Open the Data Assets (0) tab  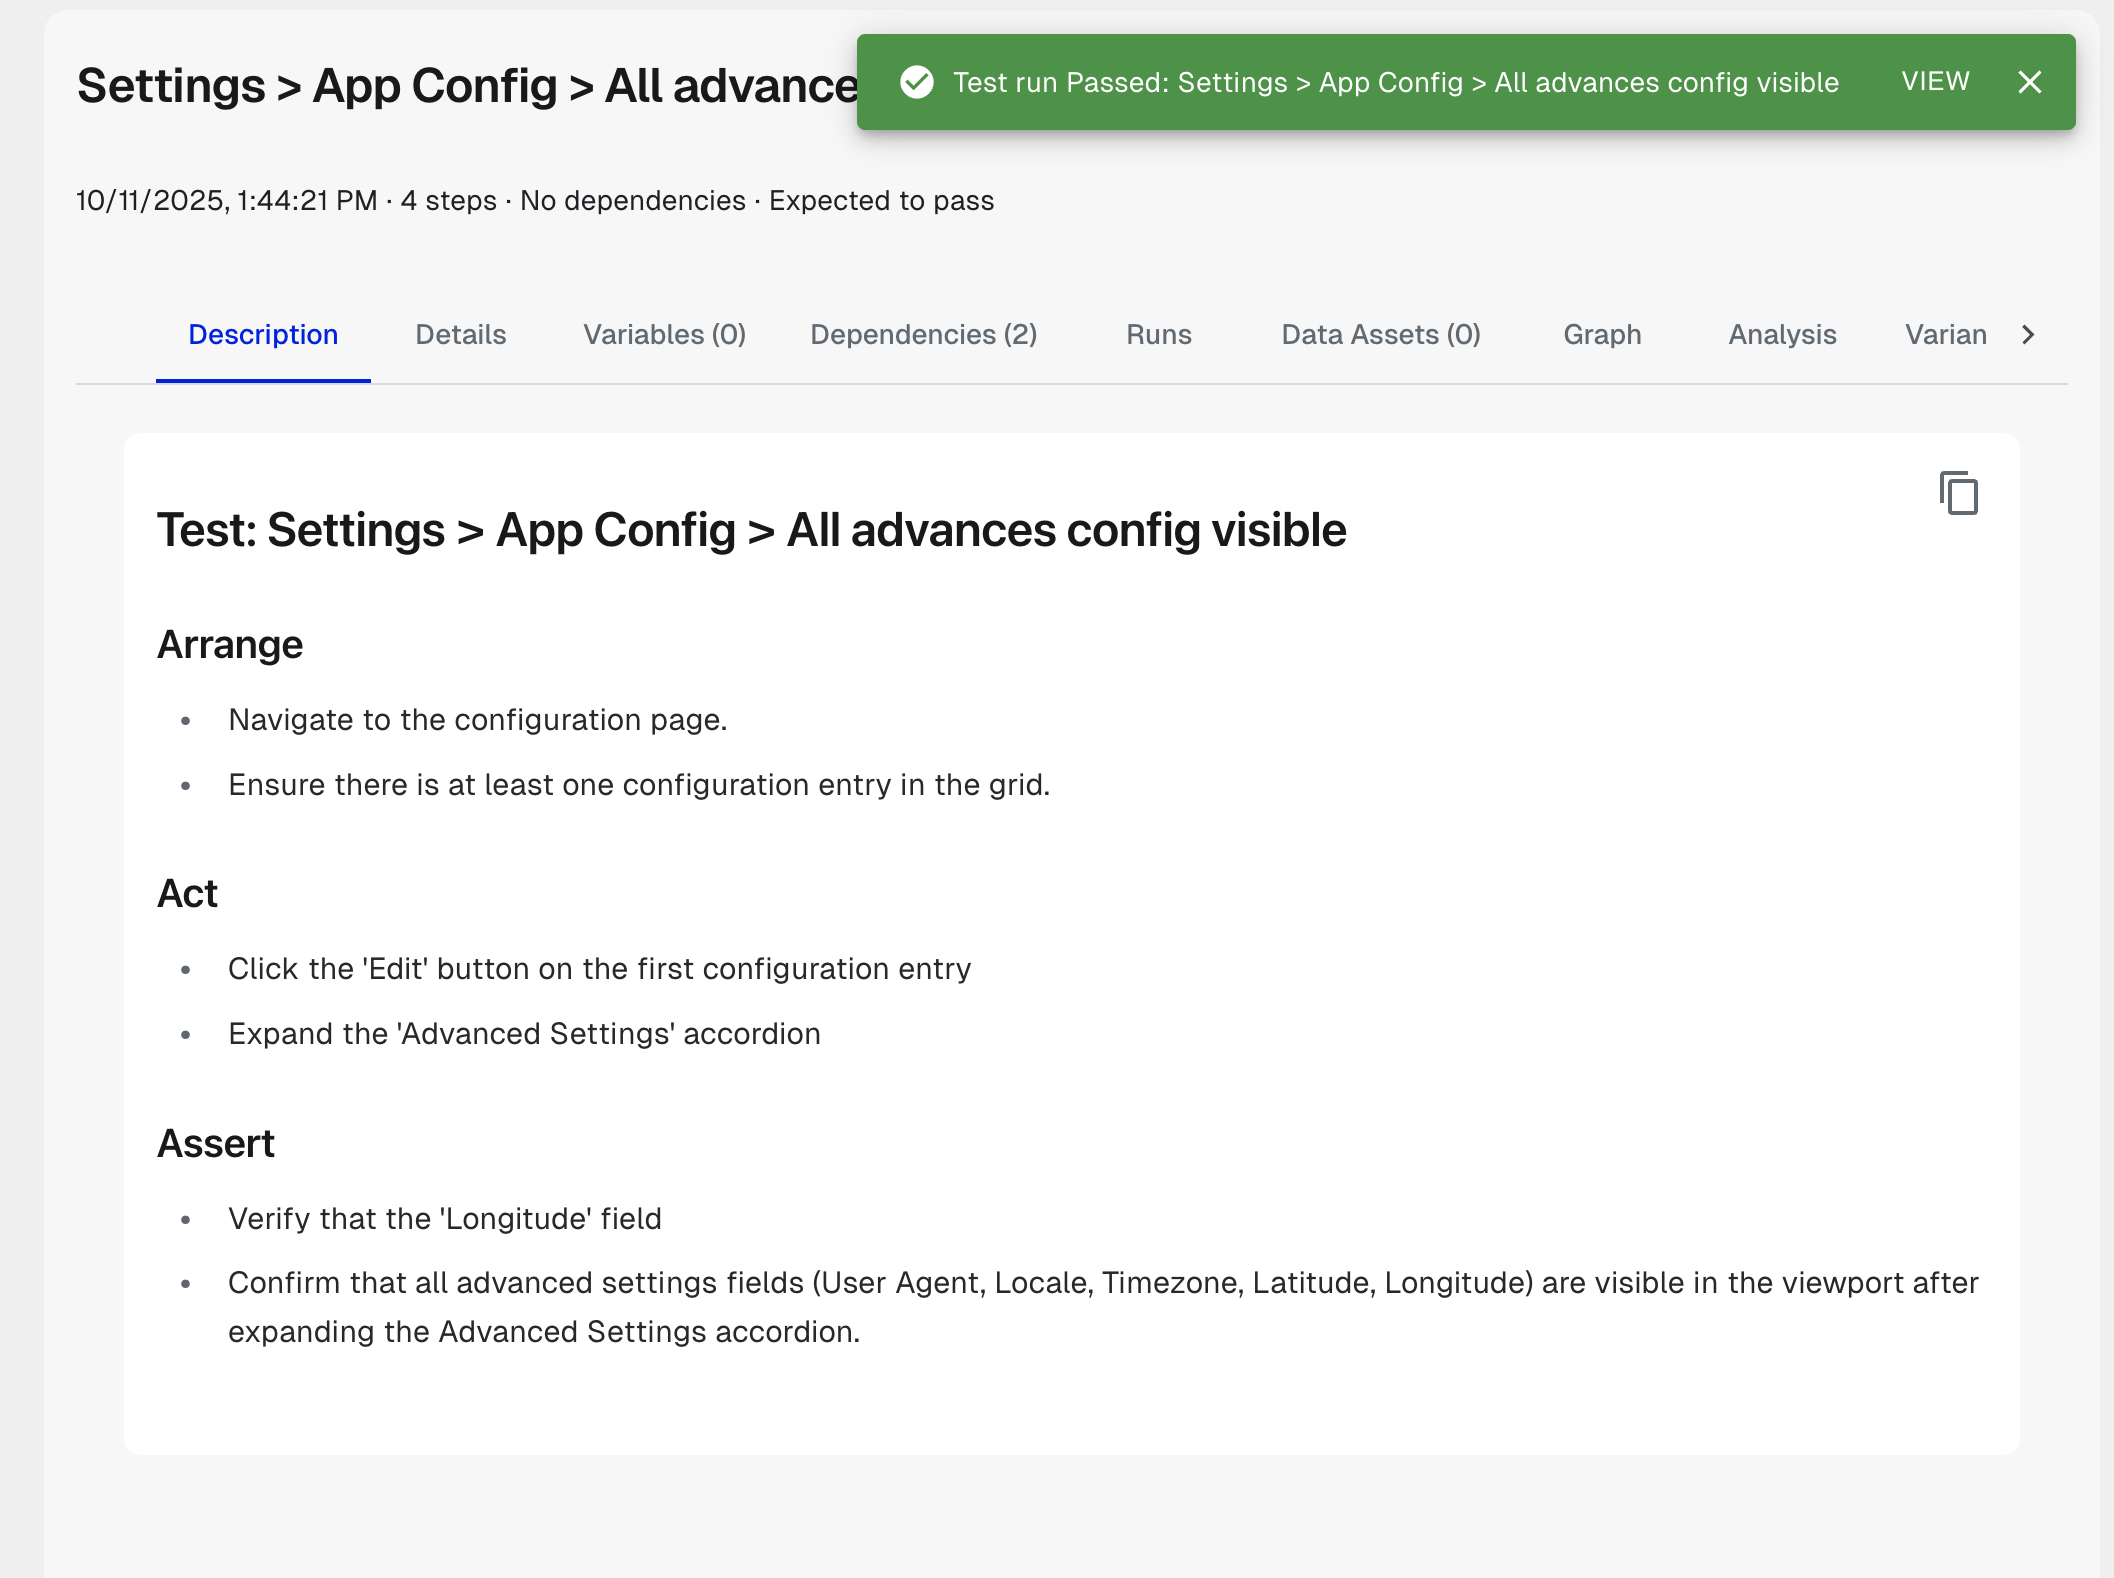click(1380, 334)
